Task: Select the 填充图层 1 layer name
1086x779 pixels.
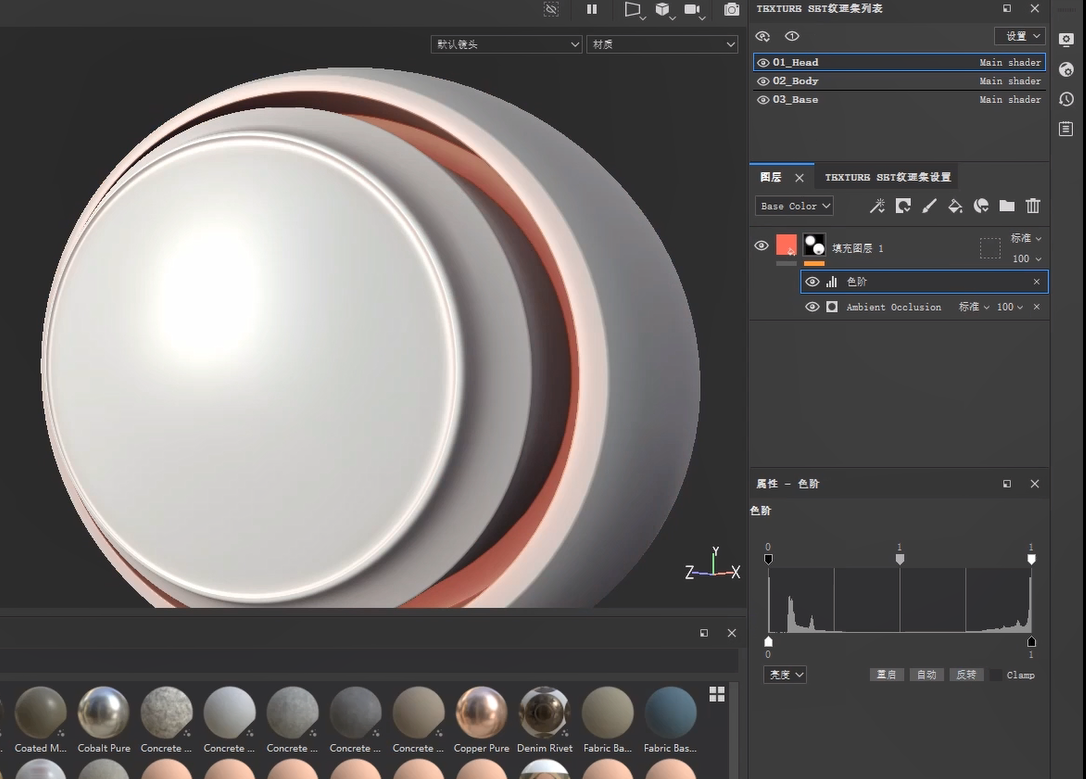Action: 857,248
